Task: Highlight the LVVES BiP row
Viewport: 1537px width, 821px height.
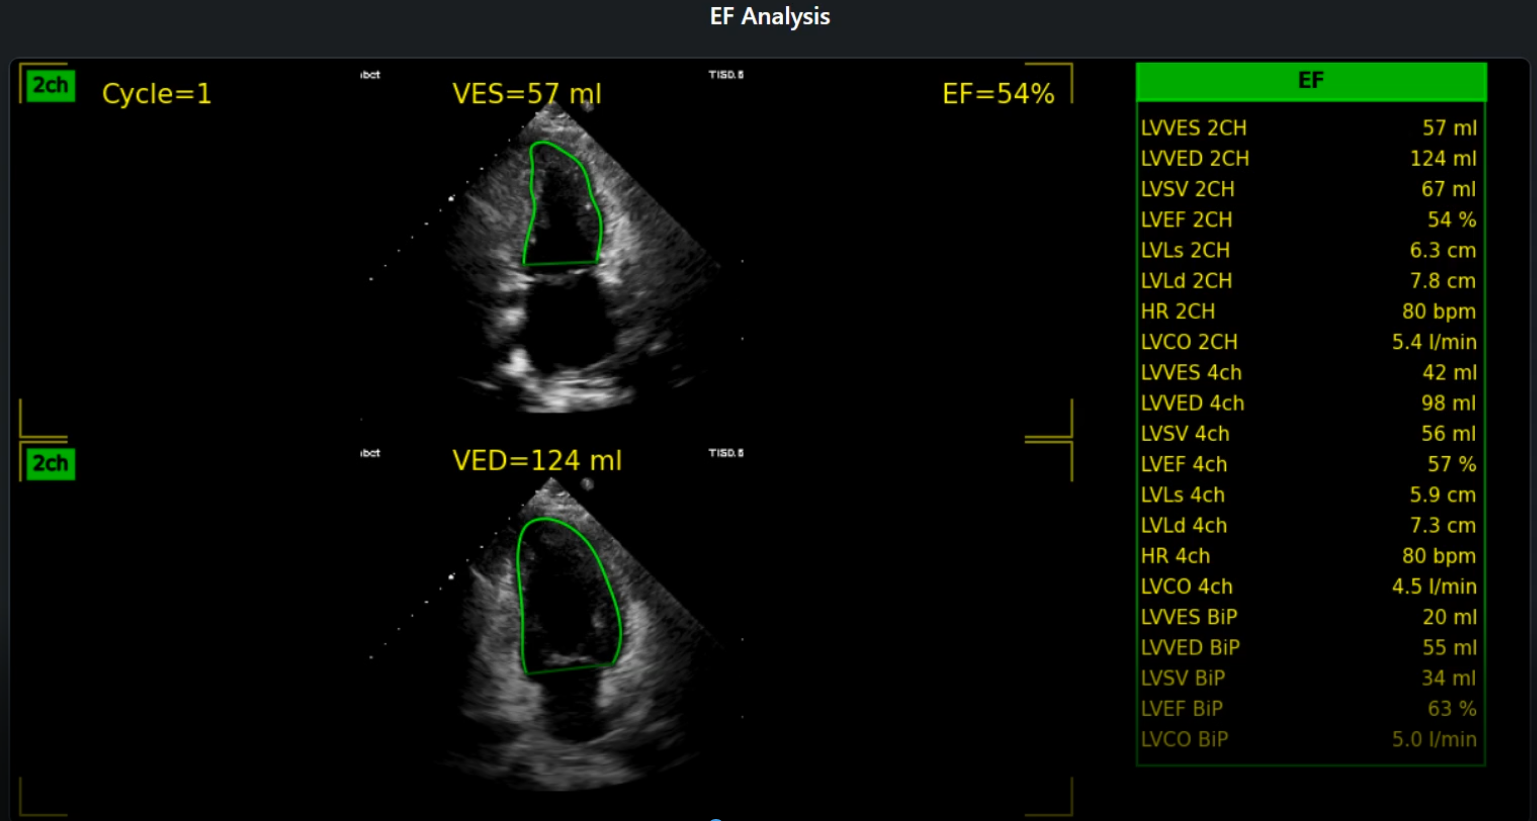Action: (1308, 617)
